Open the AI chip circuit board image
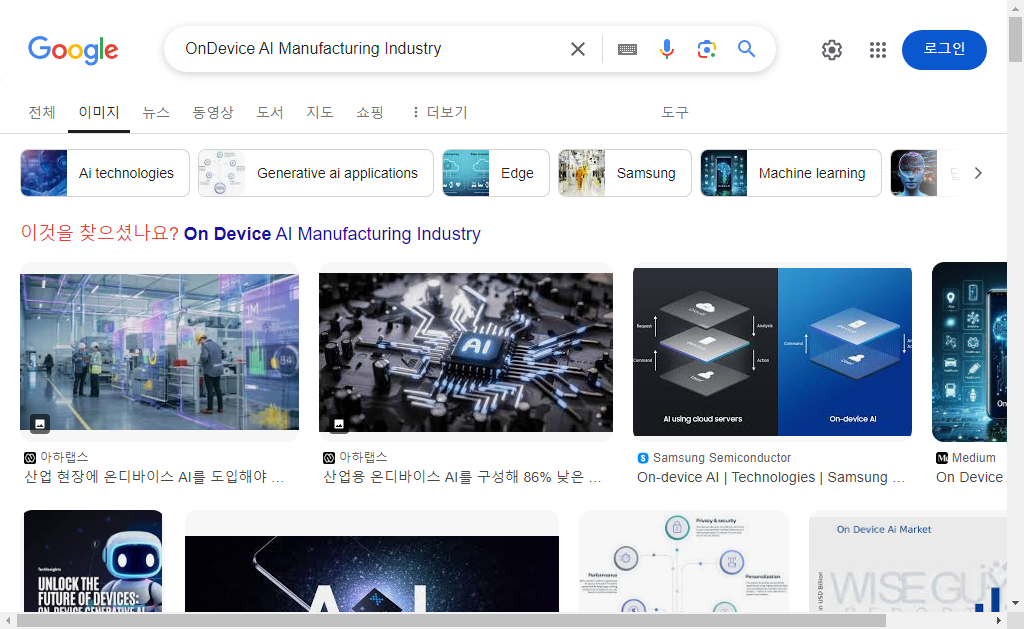 point(466,352)
